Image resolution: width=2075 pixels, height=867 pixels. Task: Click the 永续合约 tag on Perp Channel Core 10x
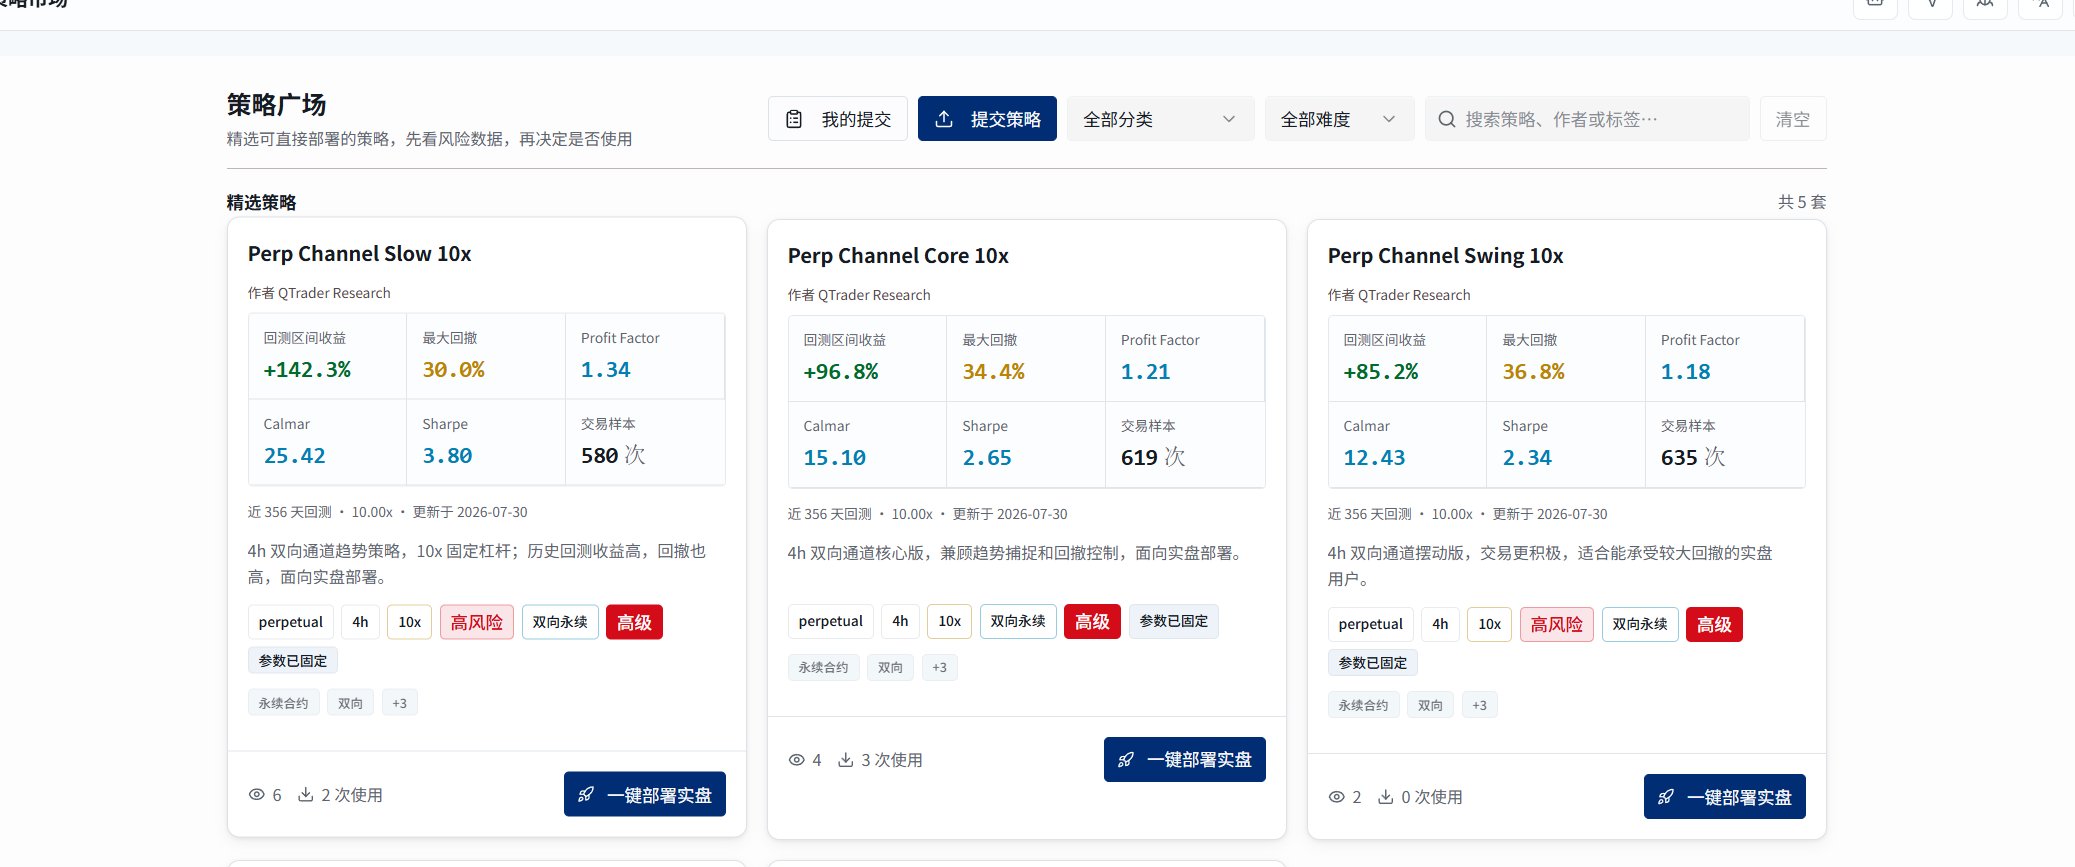(x=824, y=667)
